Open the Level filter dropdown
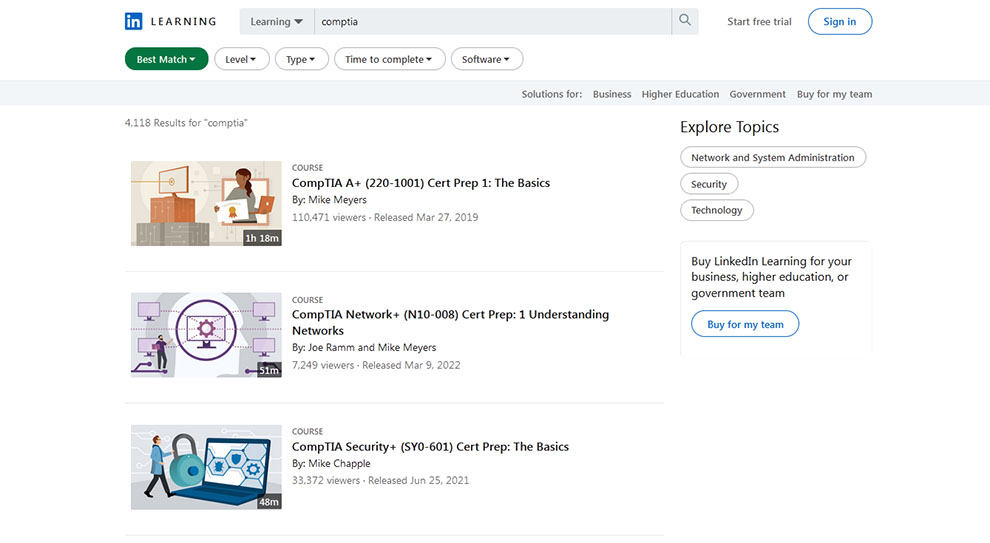Image resolution: width=990 pixels, height=543 pixels. point(241,59)
